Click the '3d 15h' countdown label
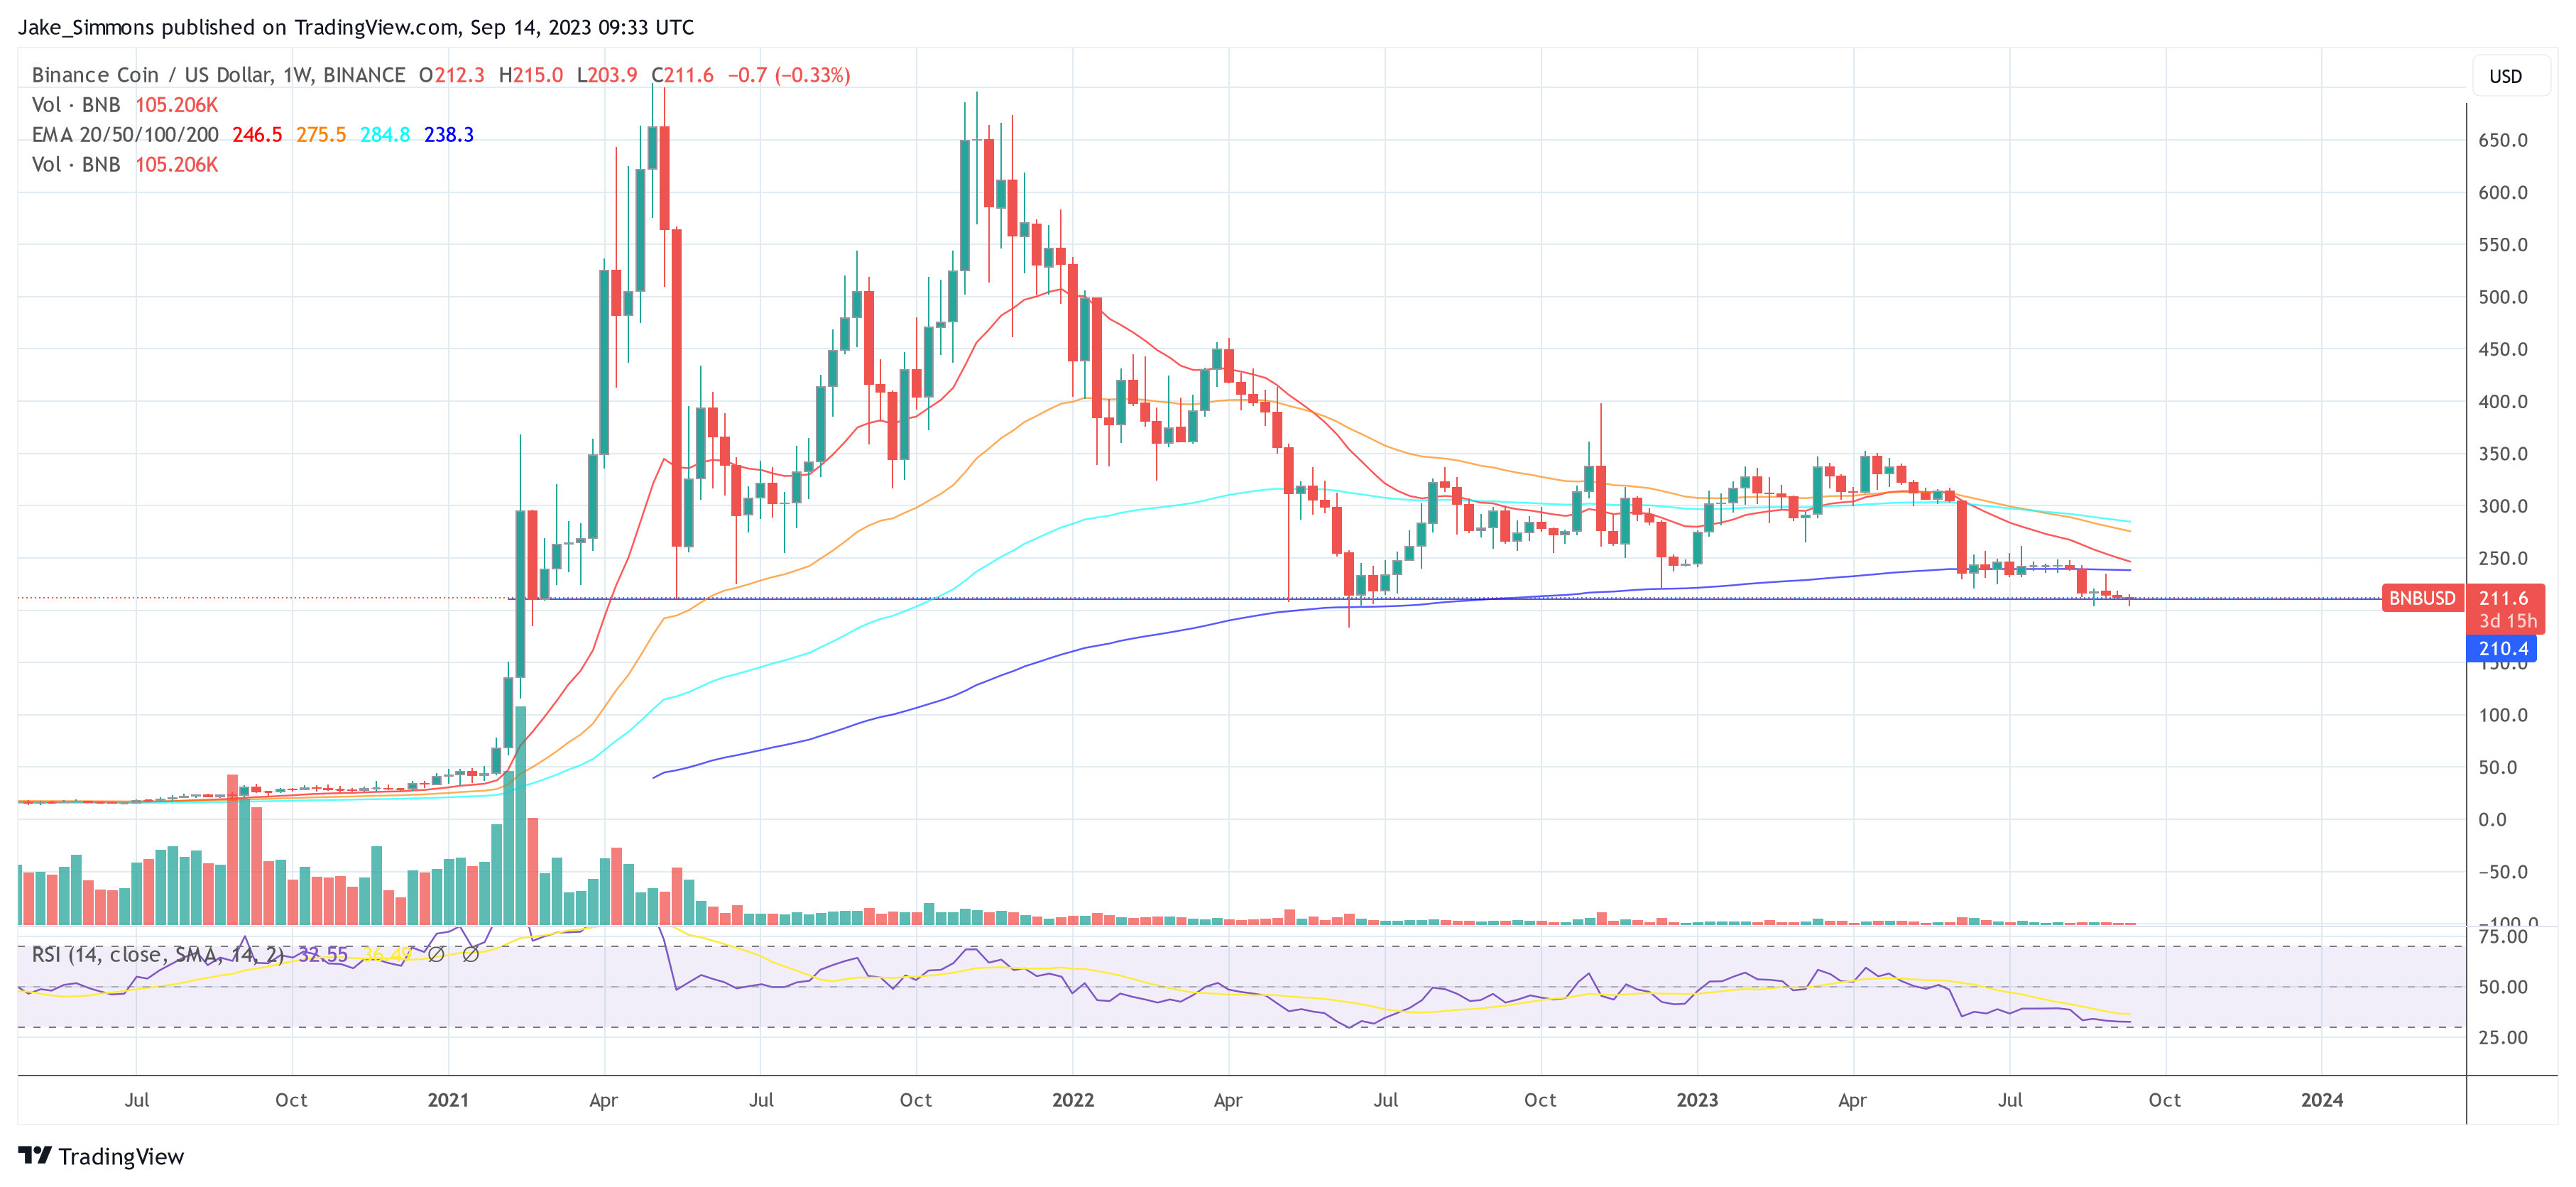 pyautogui.click(x=2507, y=621)
